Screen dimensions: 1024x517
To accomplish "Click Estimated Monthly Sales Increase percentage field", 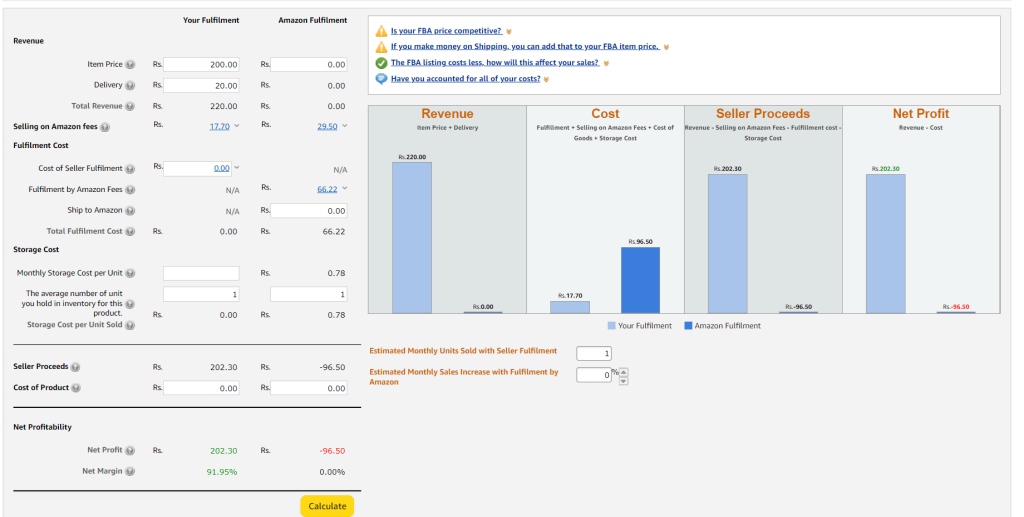I will pyautogui.click(x=594, y=375).
